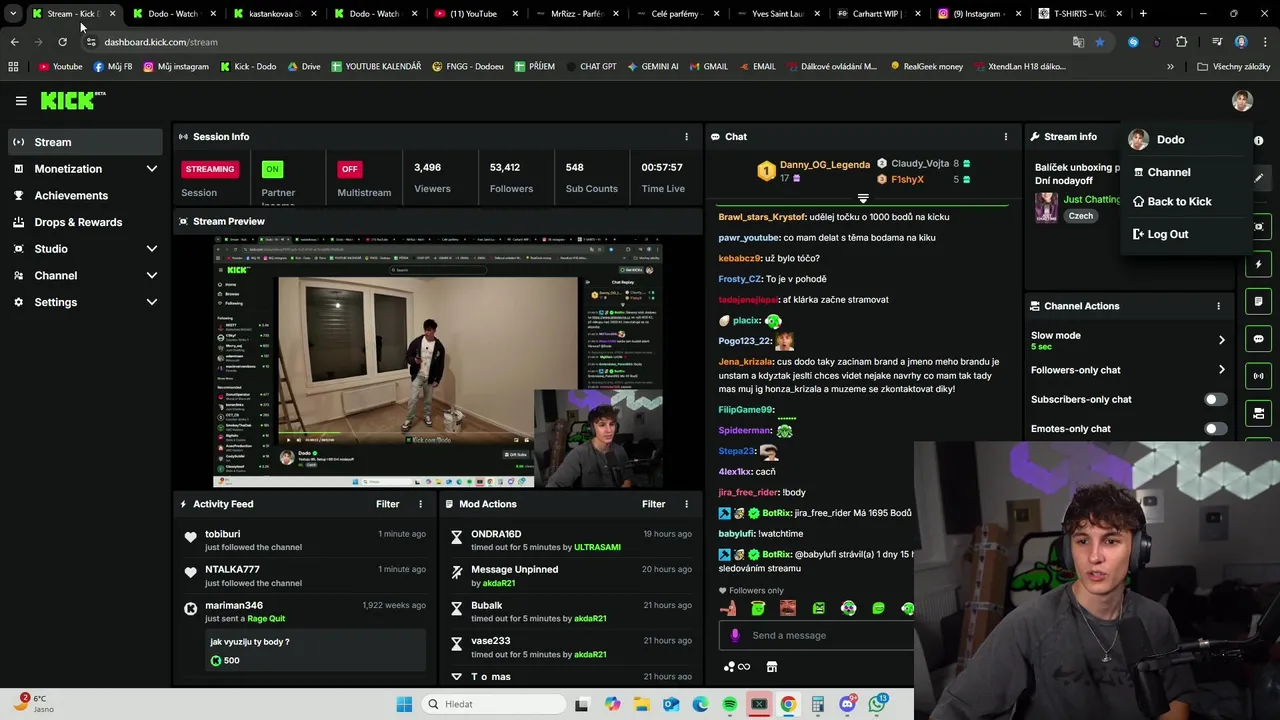The image size is (1280, 720).
Task: Toggle Multistream OFF badge
Action: [349, 169]
